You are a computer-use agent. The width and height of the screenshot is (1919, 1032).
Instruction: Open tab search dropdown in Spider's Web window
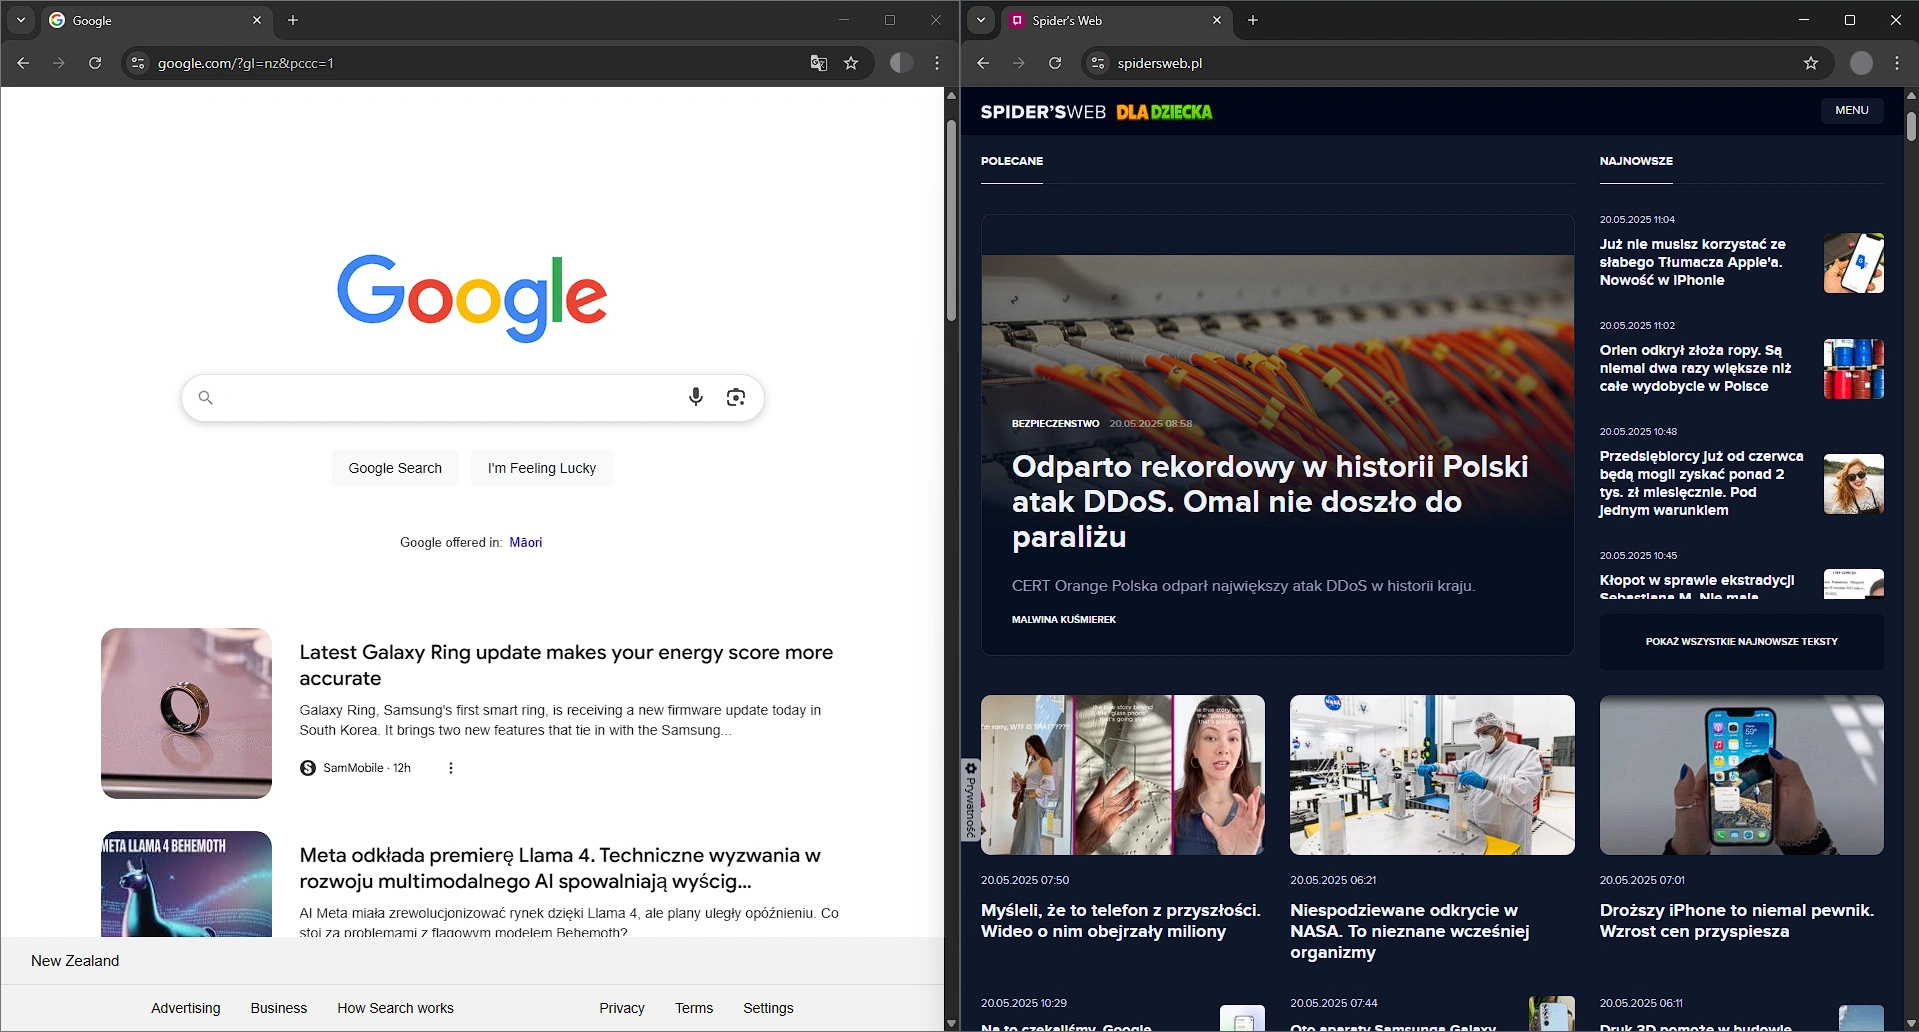[981, 20]
